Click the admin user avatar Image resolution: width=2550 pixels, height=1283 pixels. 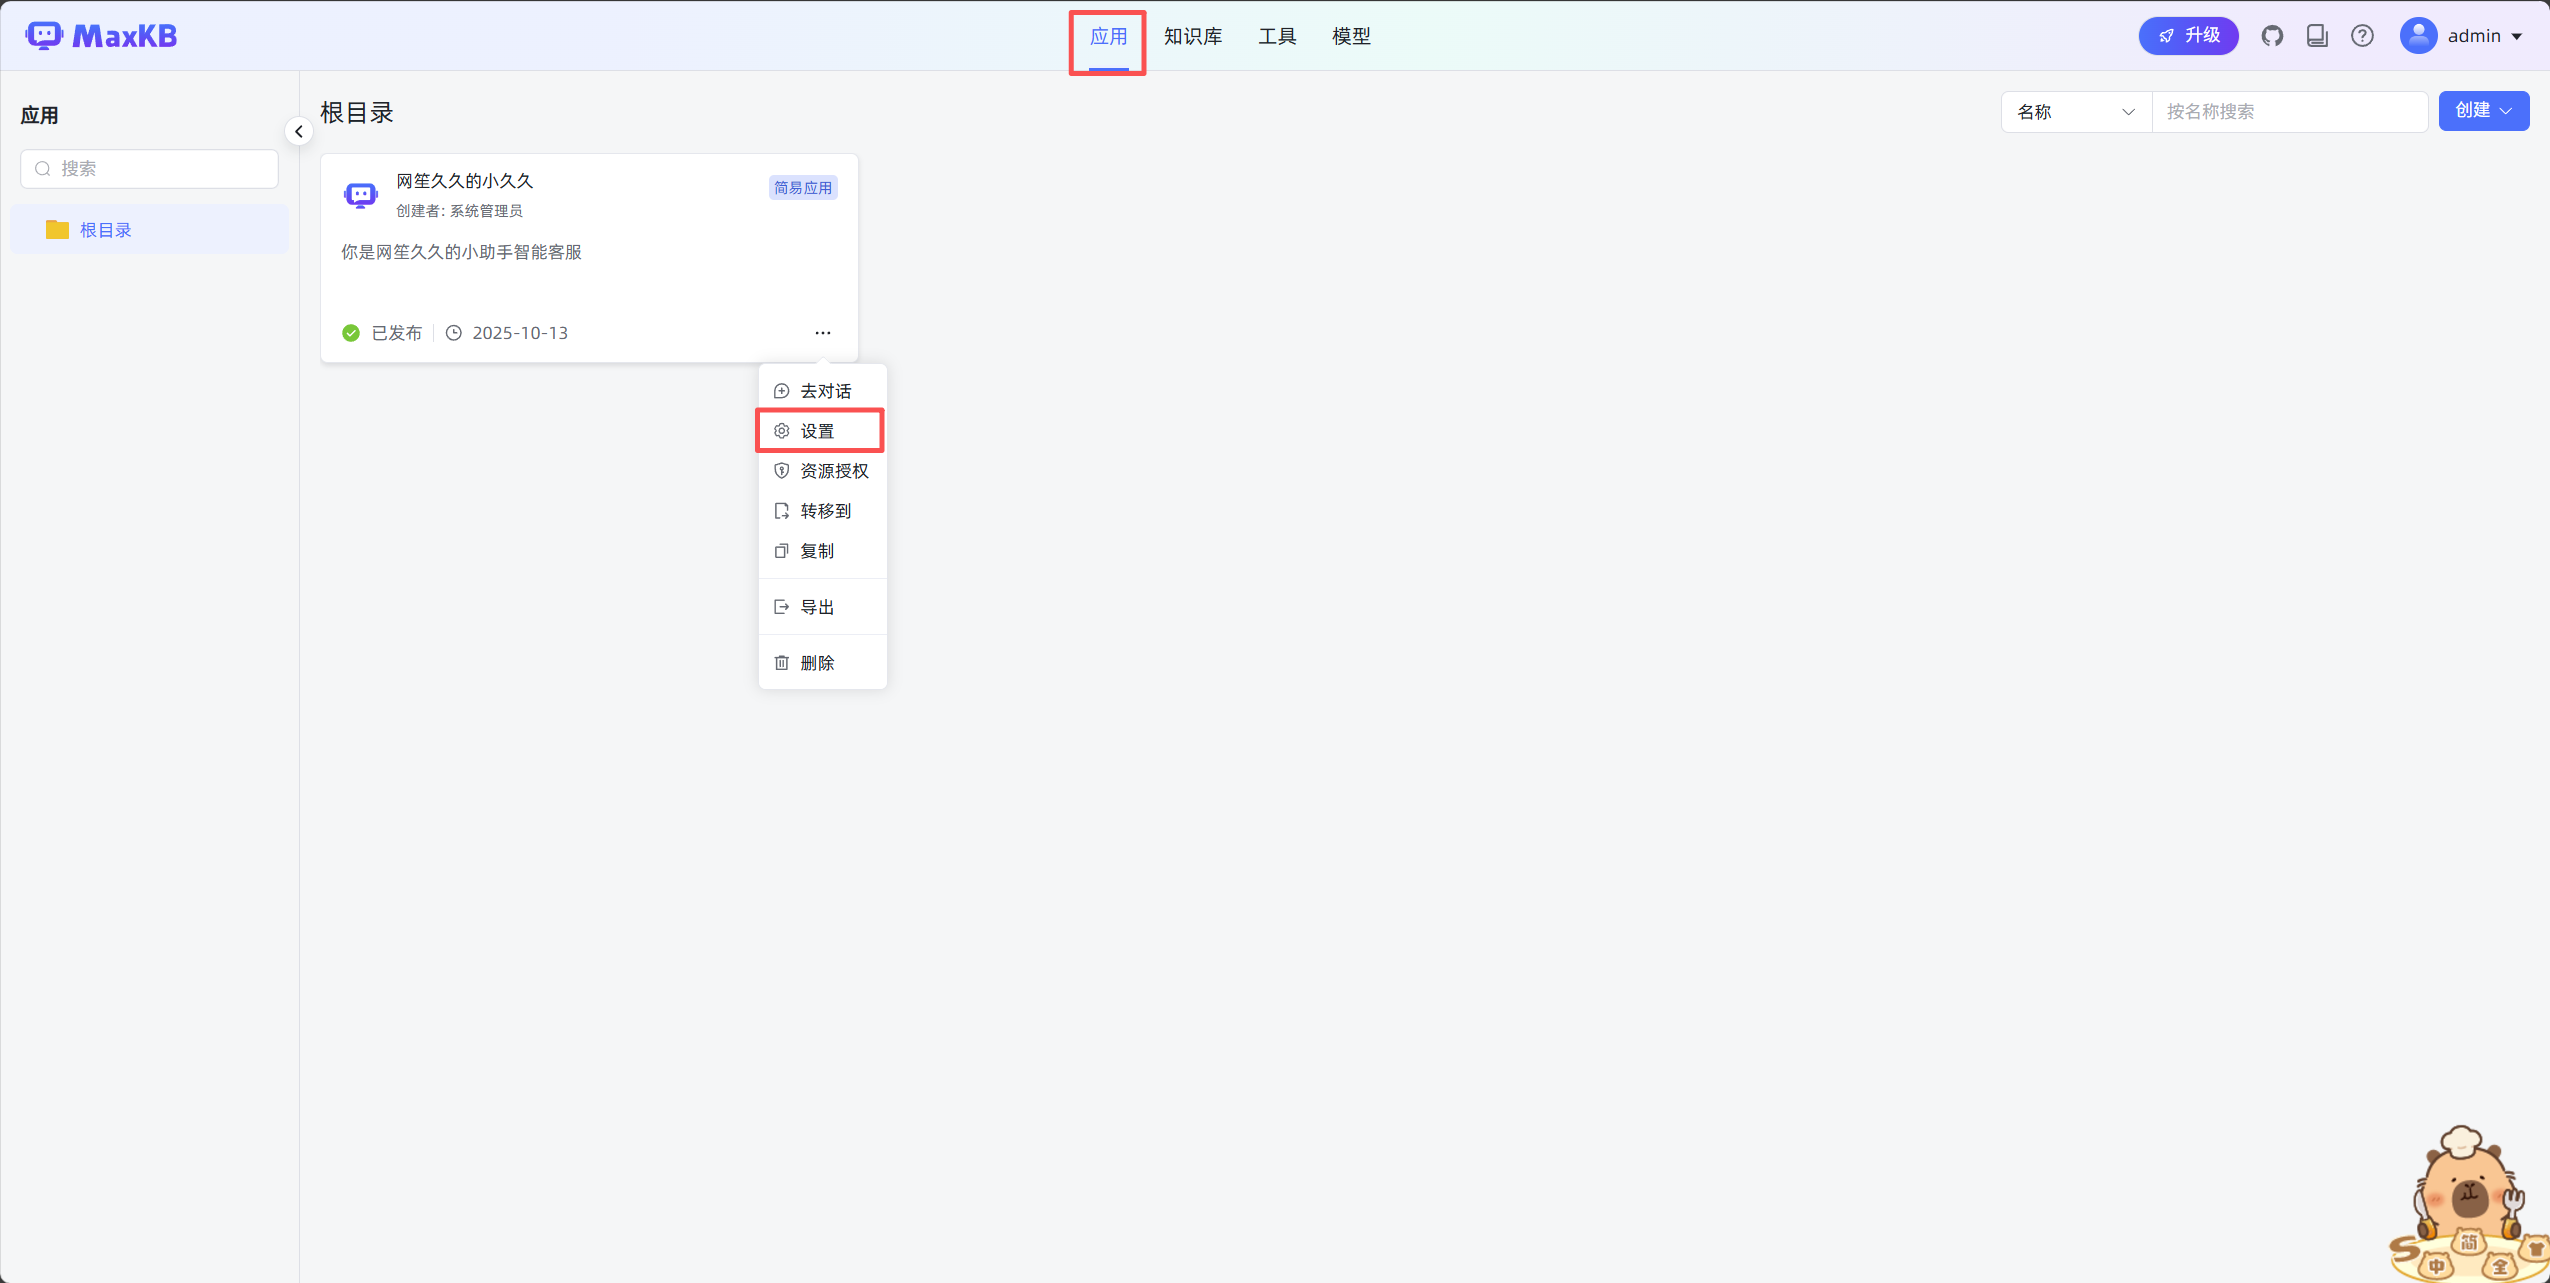click(x=2418, y=36)
